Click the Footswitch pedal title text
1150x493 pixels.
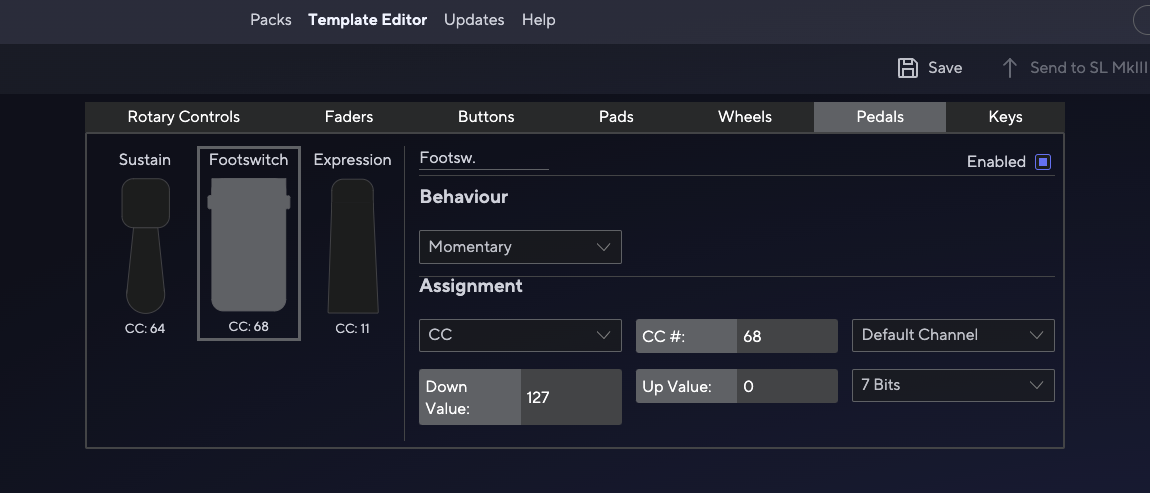point(249,159)
